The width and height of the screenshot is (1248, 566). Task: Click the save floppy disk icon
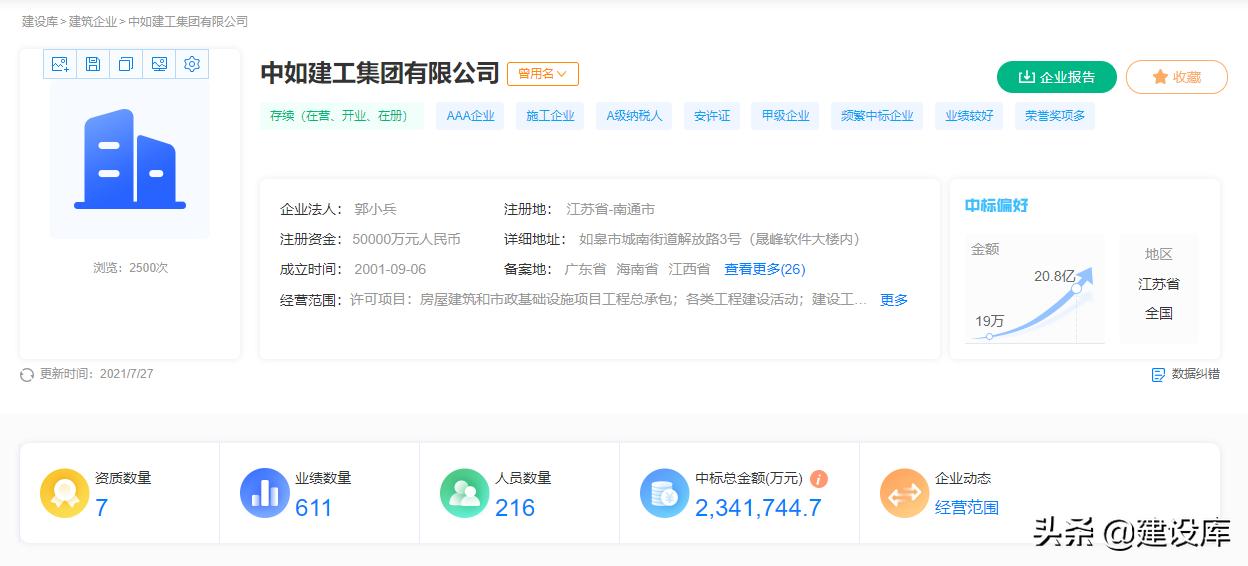[93, 64]
